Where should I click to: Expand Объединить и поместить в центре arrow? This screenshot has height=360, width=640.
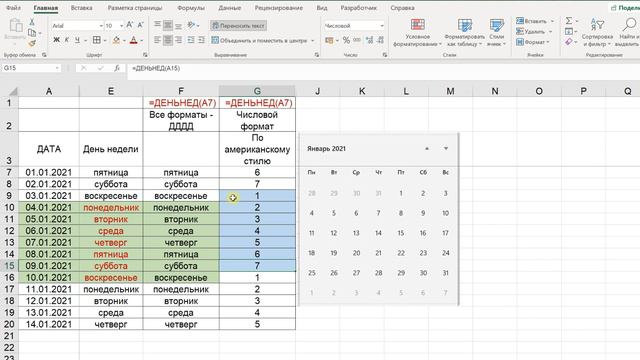(313, 40)
